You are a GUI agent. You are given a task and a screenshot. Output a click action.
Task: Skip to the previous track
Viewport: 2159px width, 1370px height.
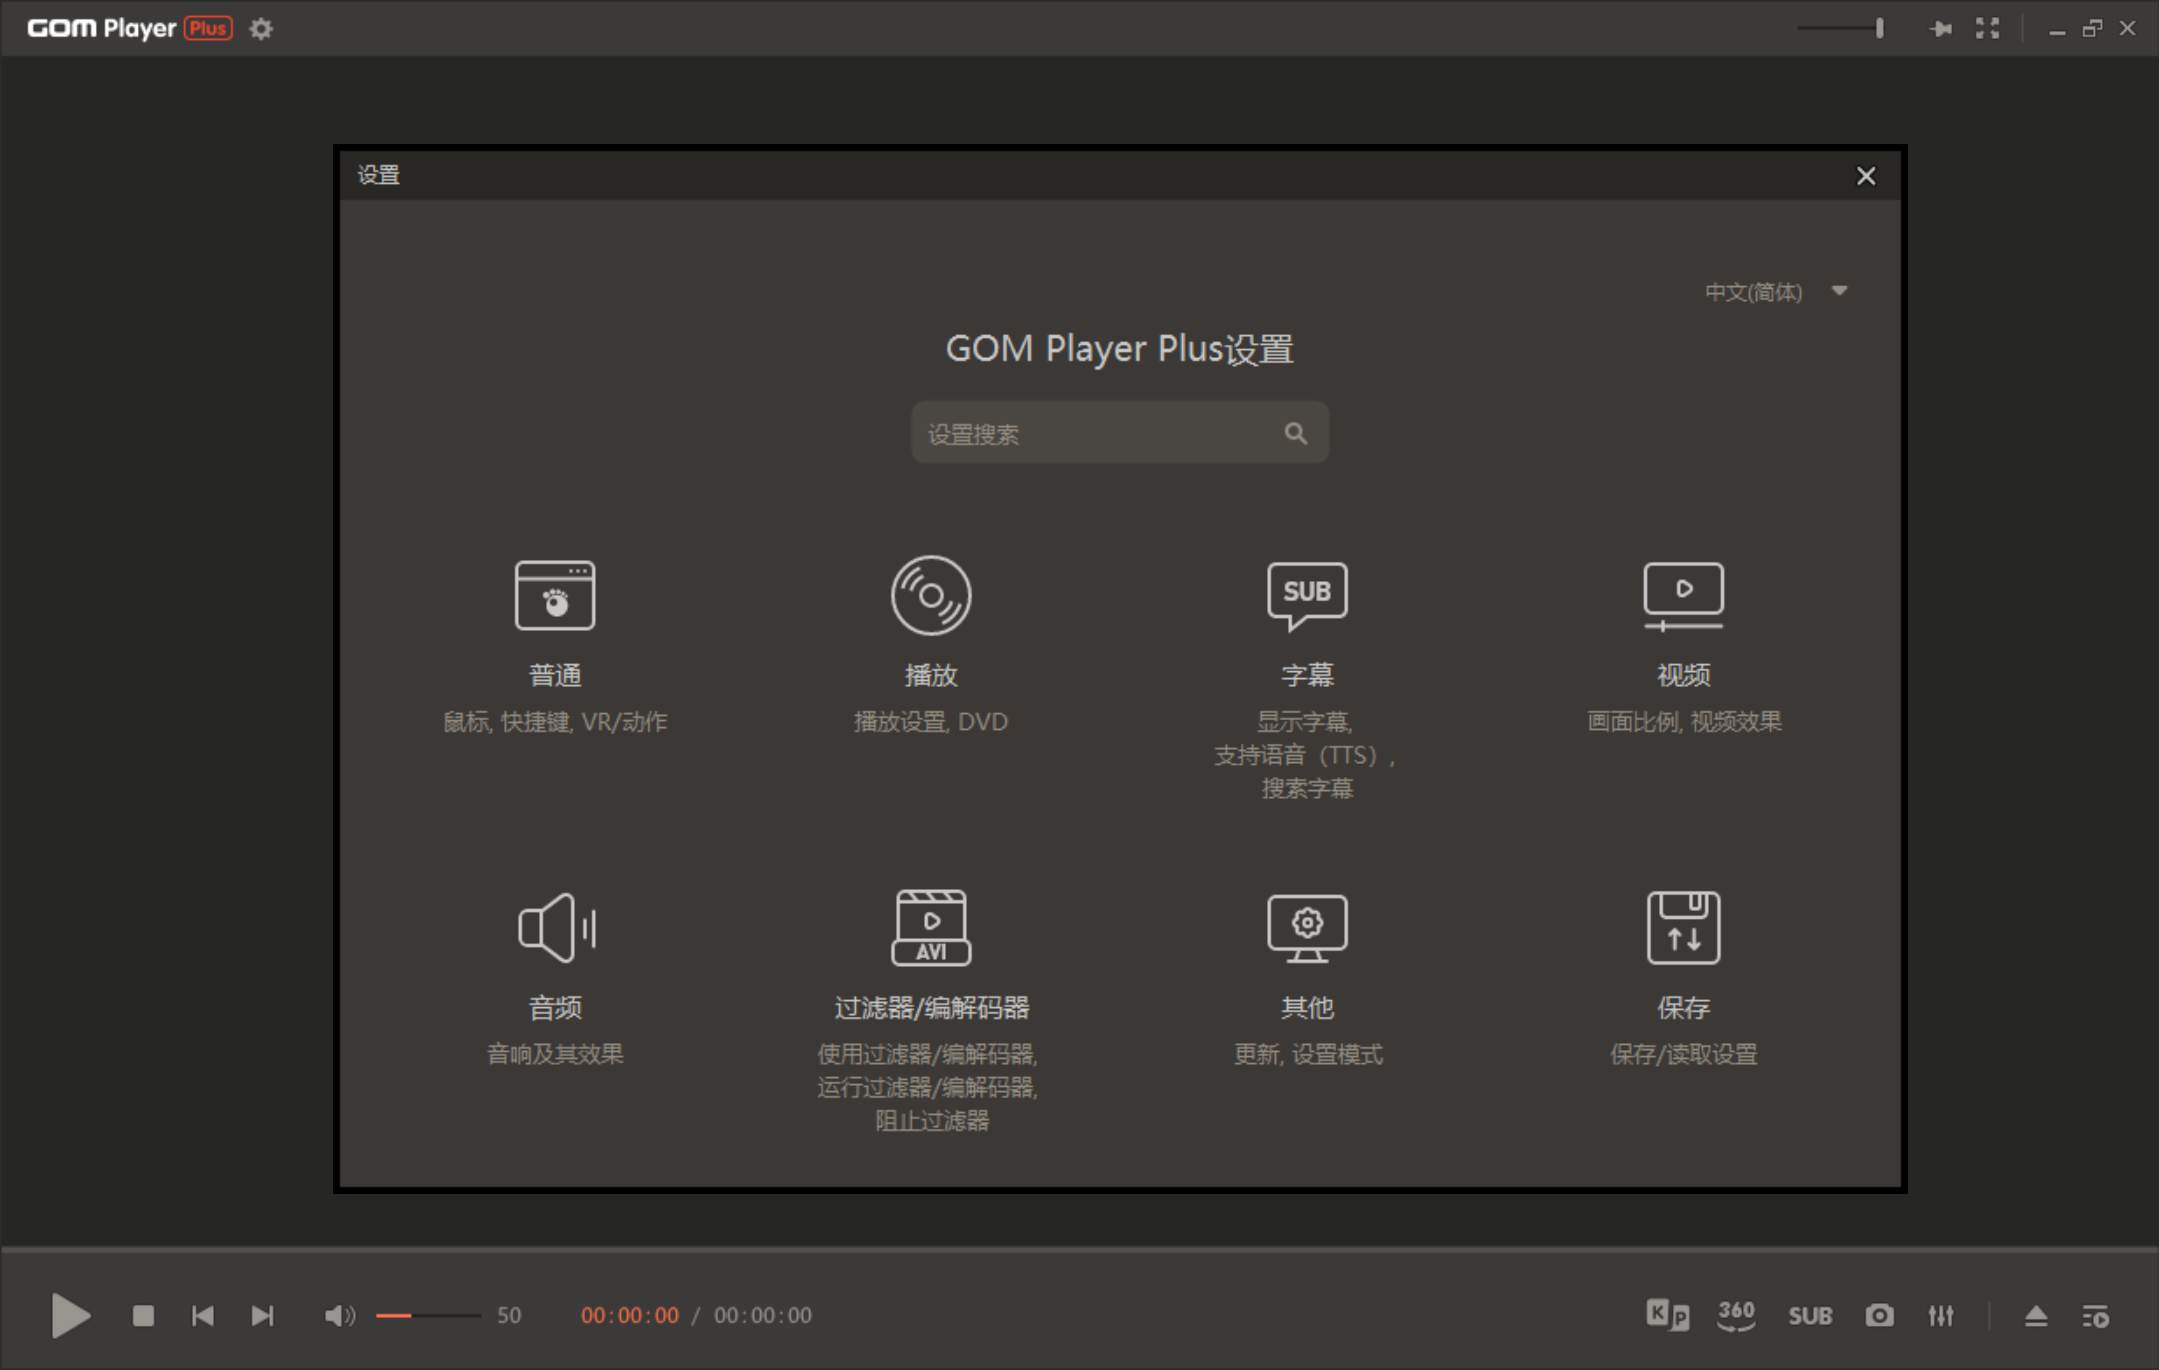pos(202,1316)
